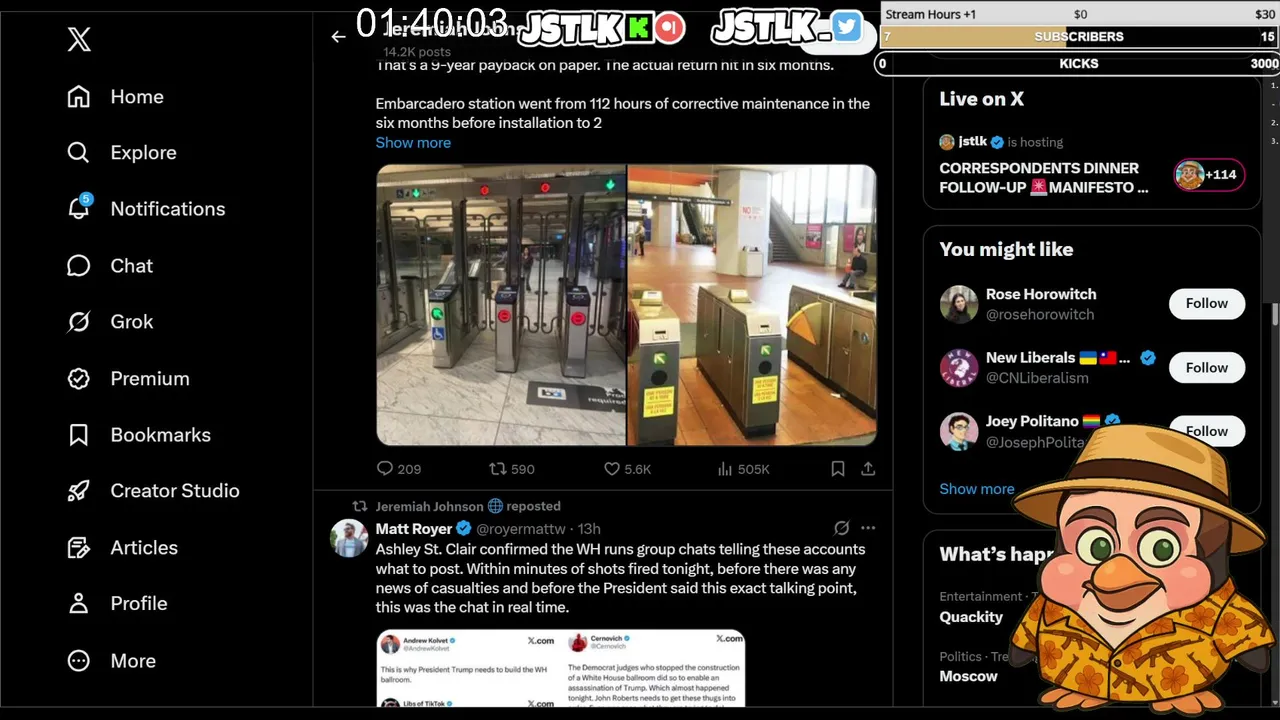
Task: Open the Quackity trending topic
Action: pyautogui.click(x=971, y=617)
